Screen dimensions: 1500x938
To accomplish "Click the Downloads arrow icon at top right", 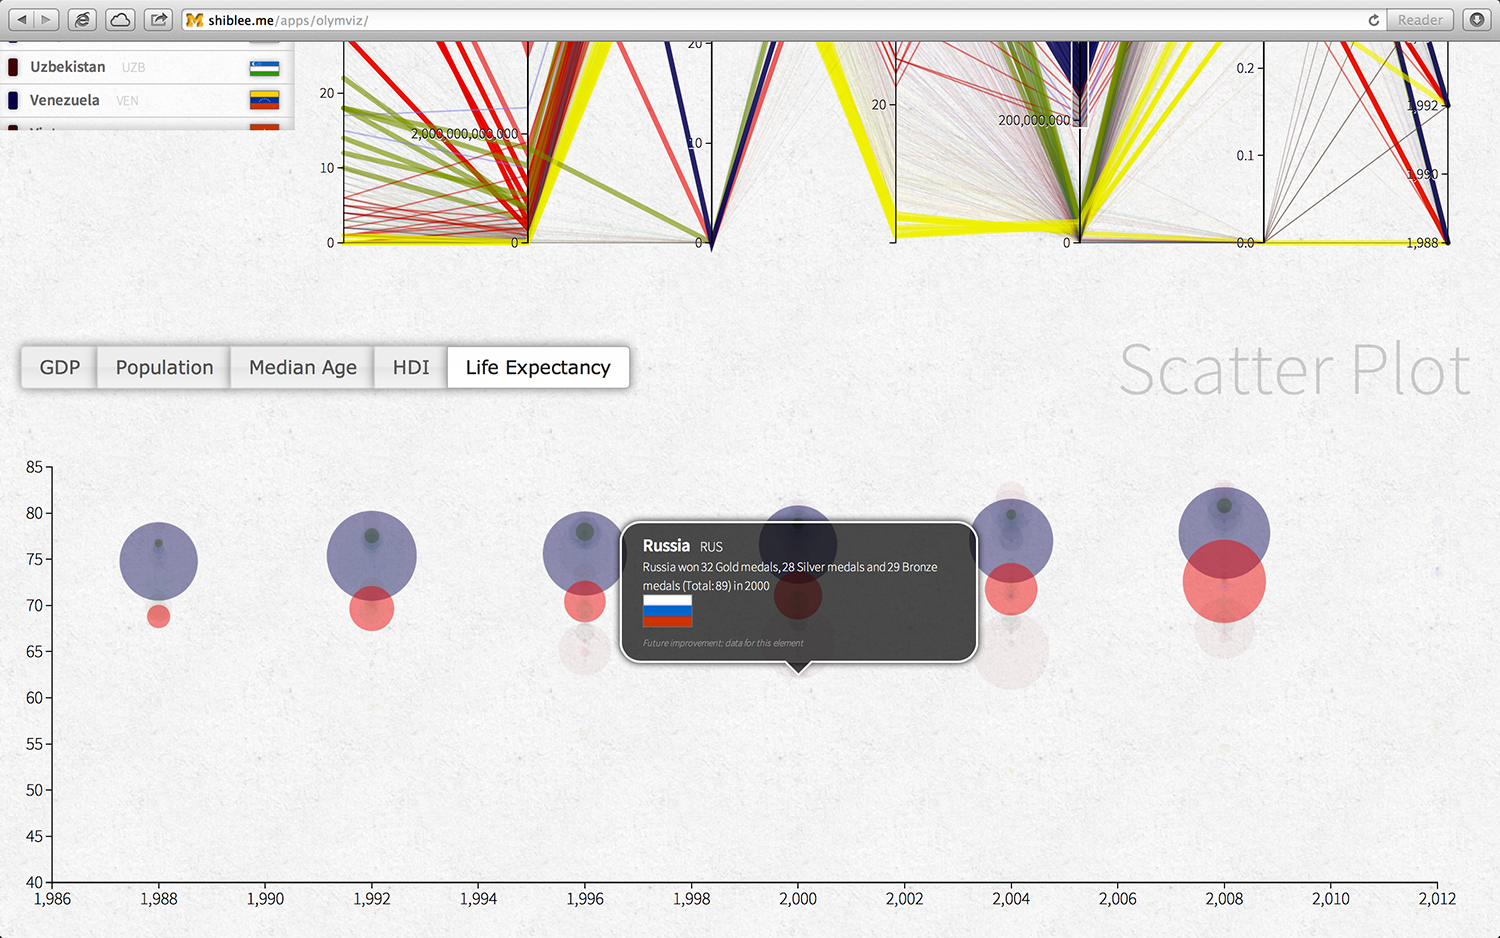I will (x=1477, y=19).
